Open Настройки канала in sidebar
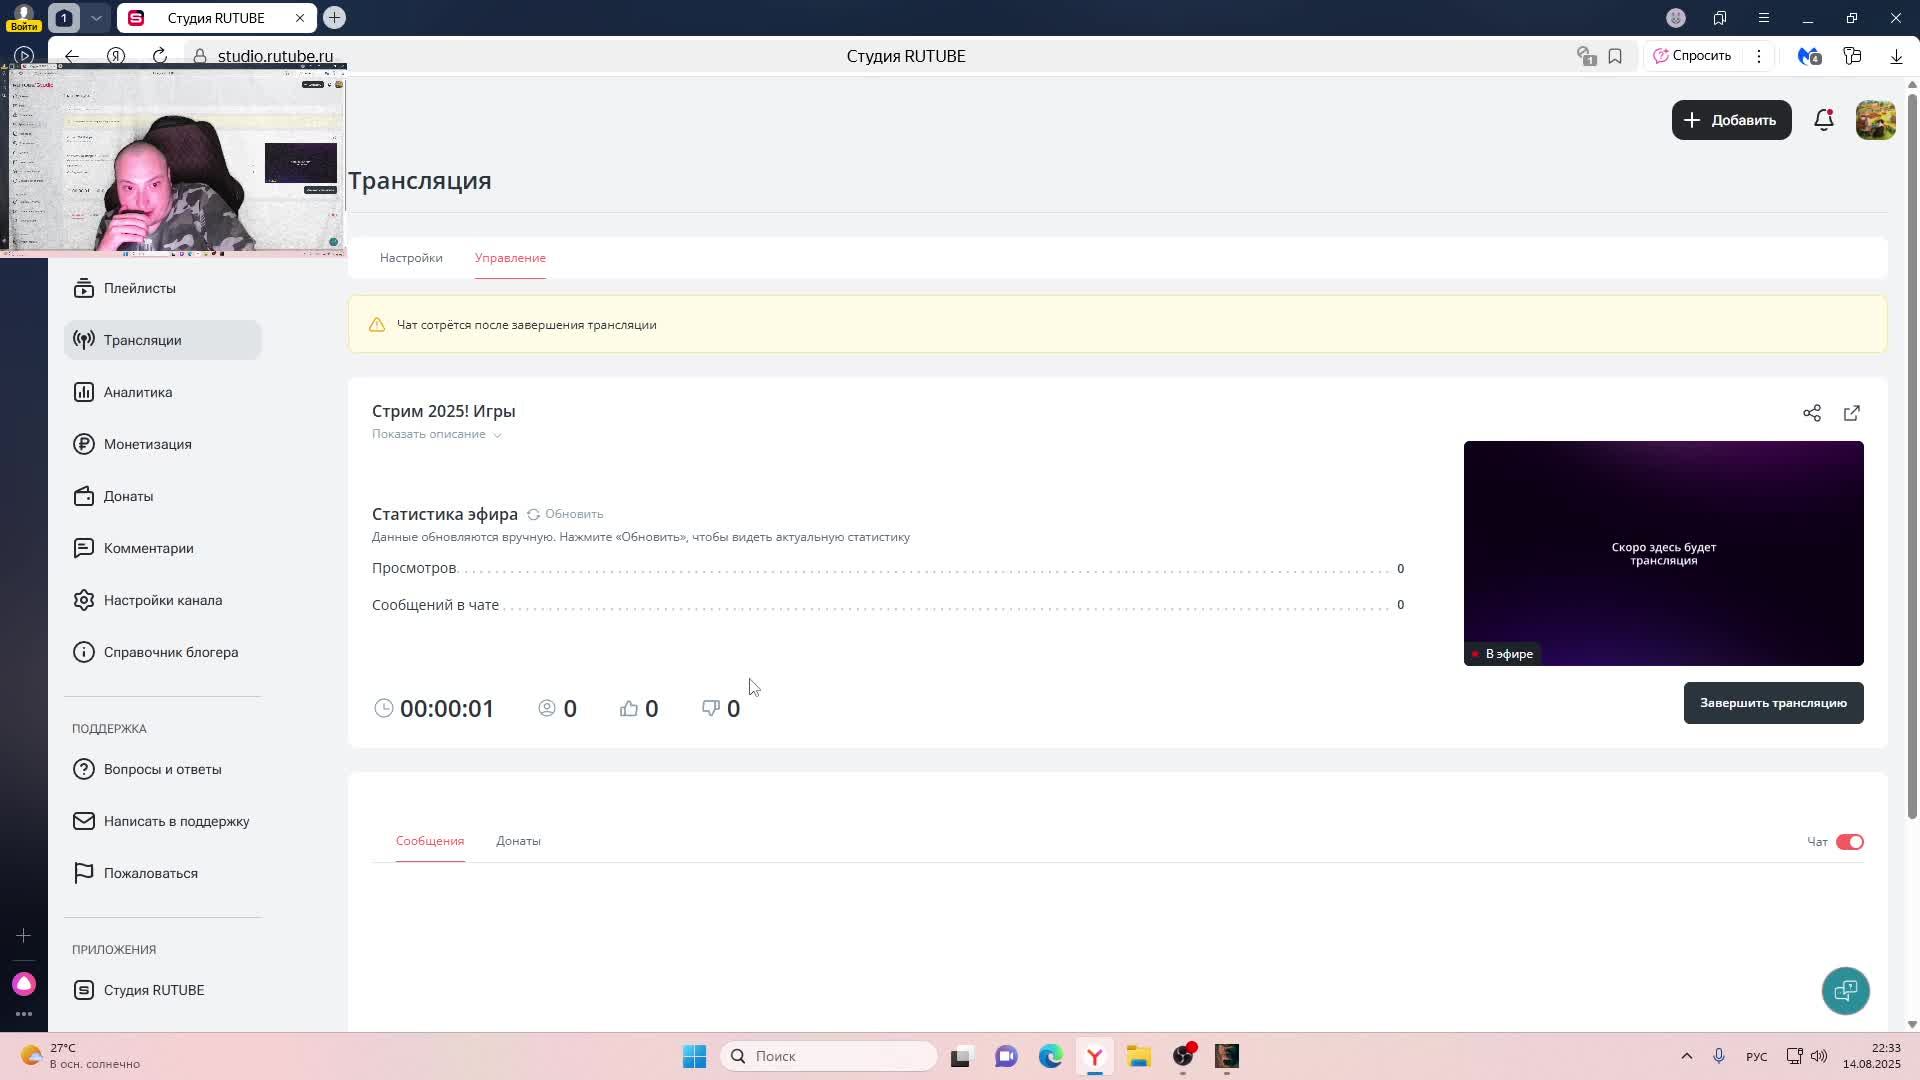The height and width of the screenshot is (1080, 1920). pyautogui.click(x=162, y=600)
